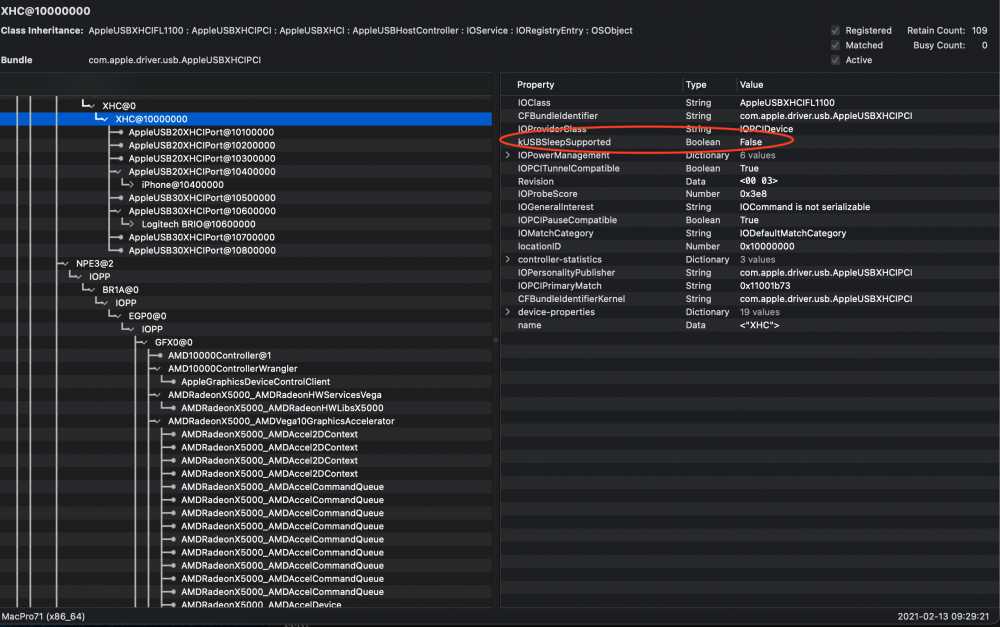Collapse the GFX0@0 node

[x=144, y=343]
